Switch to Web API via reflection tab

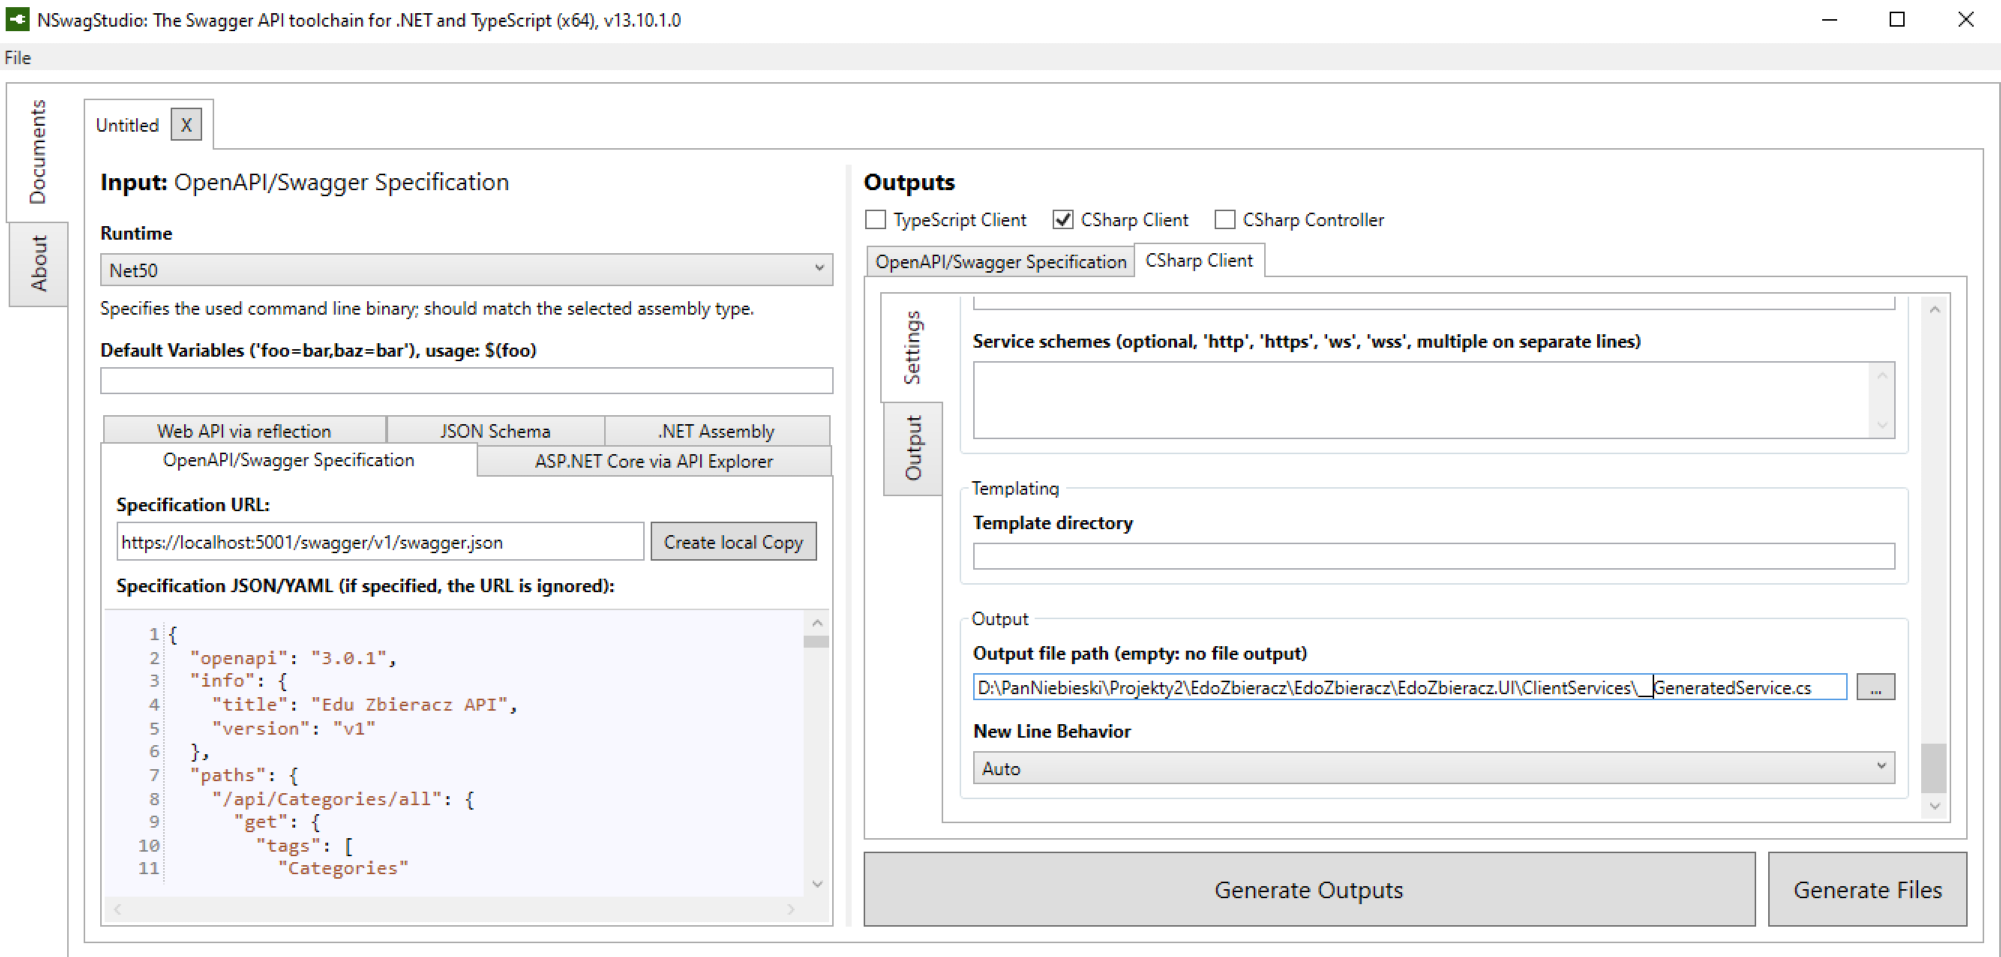pyautogui.click(x=244, y=431)
